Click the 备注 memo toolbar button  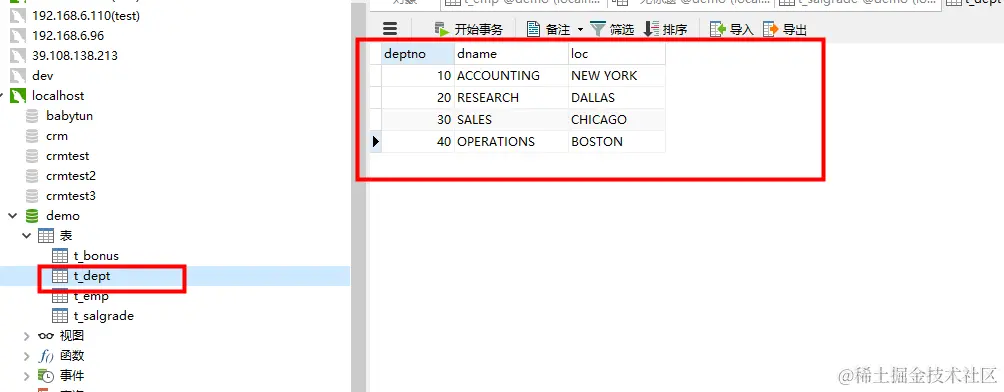click(548, 29)
